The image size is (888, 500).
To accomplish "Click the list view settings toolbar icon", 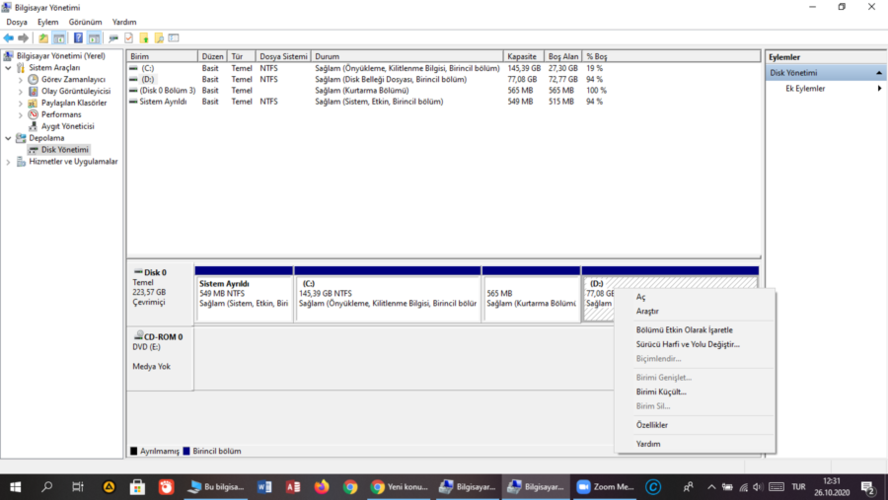I will tap(174, 38).
